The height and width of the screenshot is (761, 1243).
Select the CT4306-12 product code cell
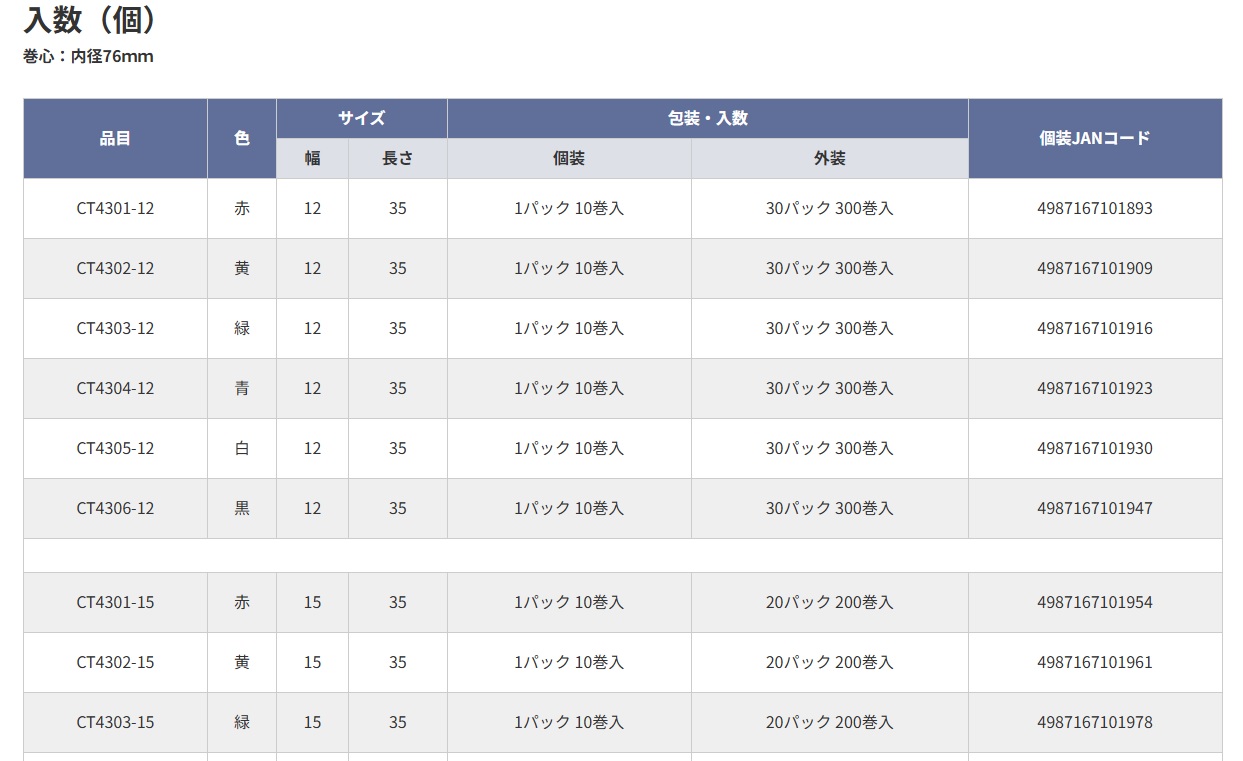click(x=115, y=509)
